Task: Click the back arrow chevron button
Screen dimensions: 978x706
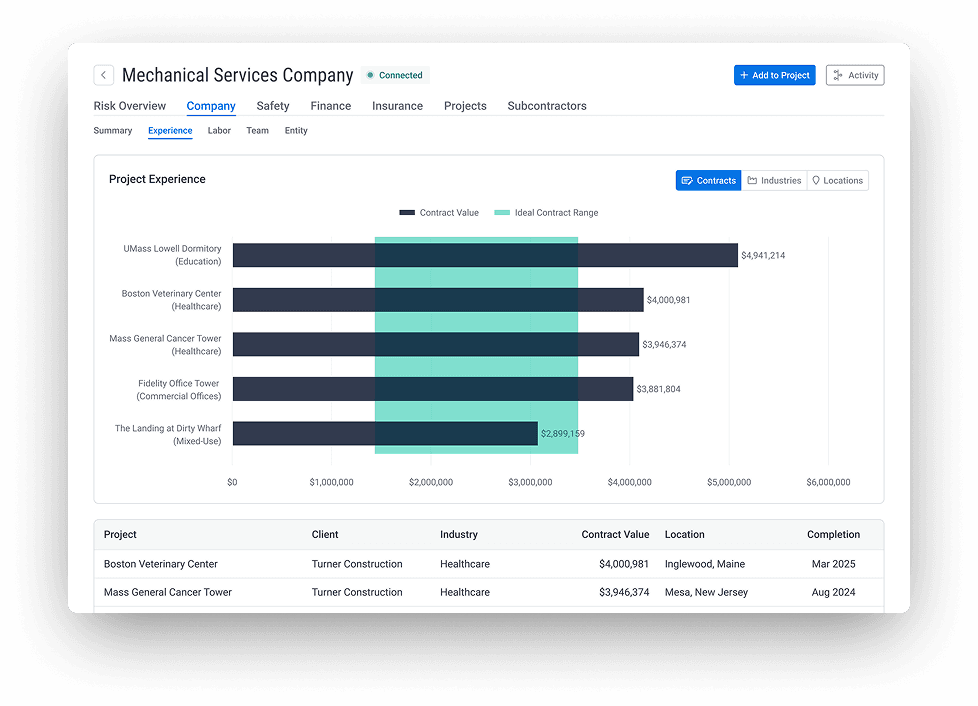Action: point(103,75)
